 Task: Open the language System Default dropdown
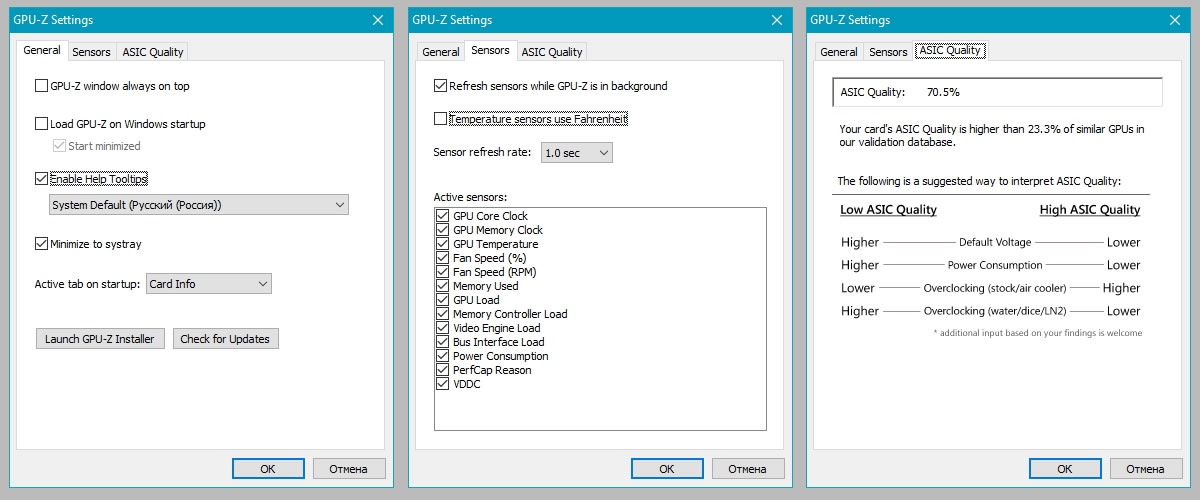pyautogui.click(x=198, y=205)
